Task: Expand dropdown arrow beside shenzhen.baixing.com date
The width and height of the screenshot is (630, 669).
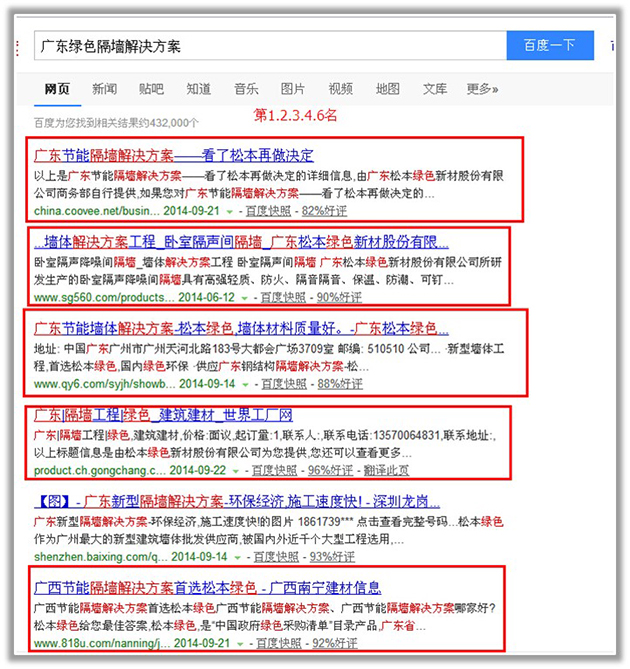Action: (x=238, y=557)
